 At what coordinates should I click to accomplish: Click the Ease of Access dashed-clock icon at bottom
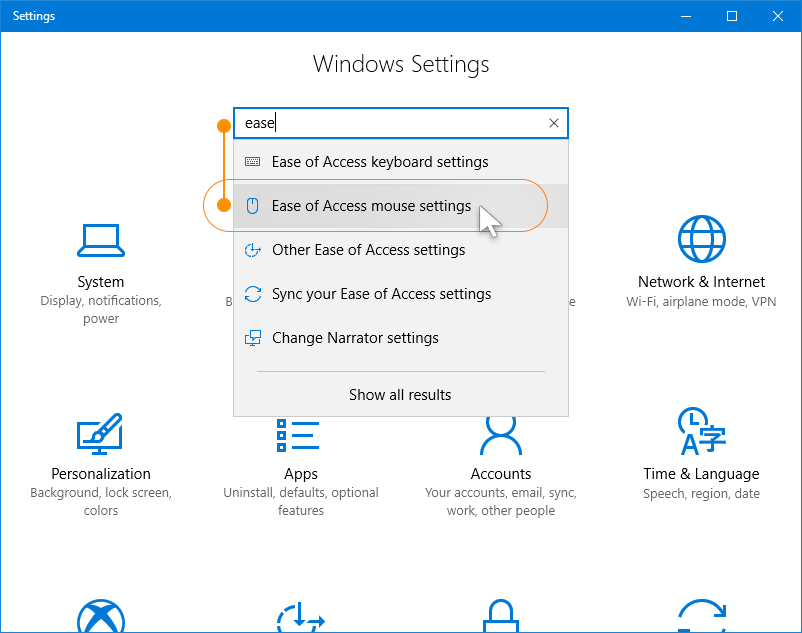(299, 618)
